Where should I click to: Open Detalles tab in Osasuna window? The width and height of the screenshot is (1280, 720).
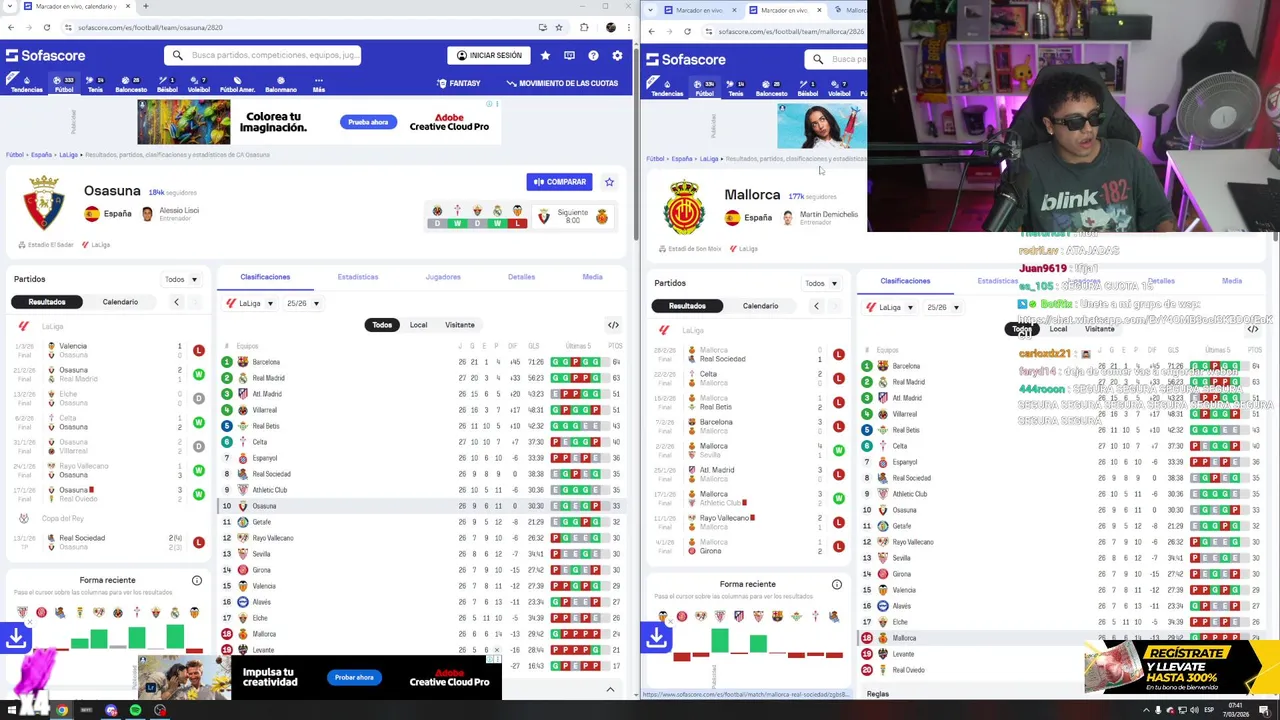pos(521,277)
